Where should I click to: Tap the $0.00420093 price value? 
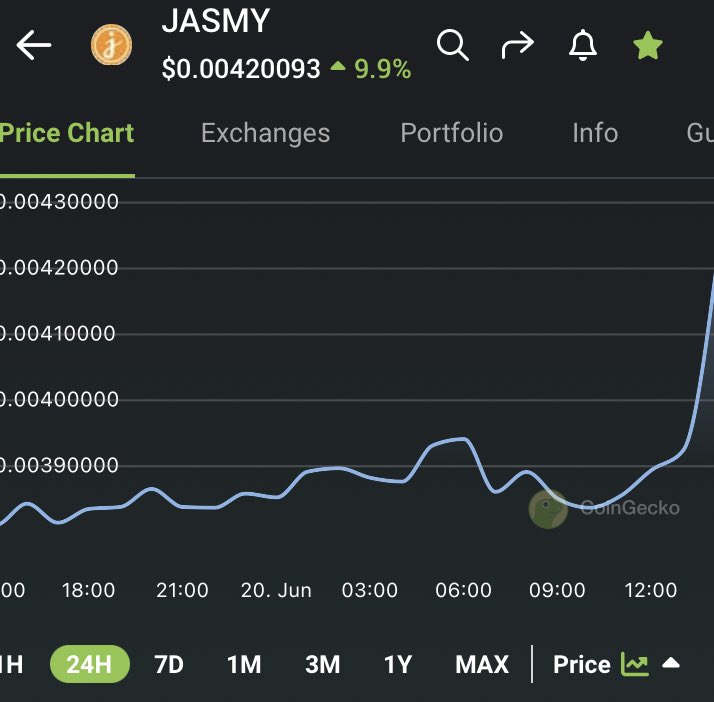point(241,69)
